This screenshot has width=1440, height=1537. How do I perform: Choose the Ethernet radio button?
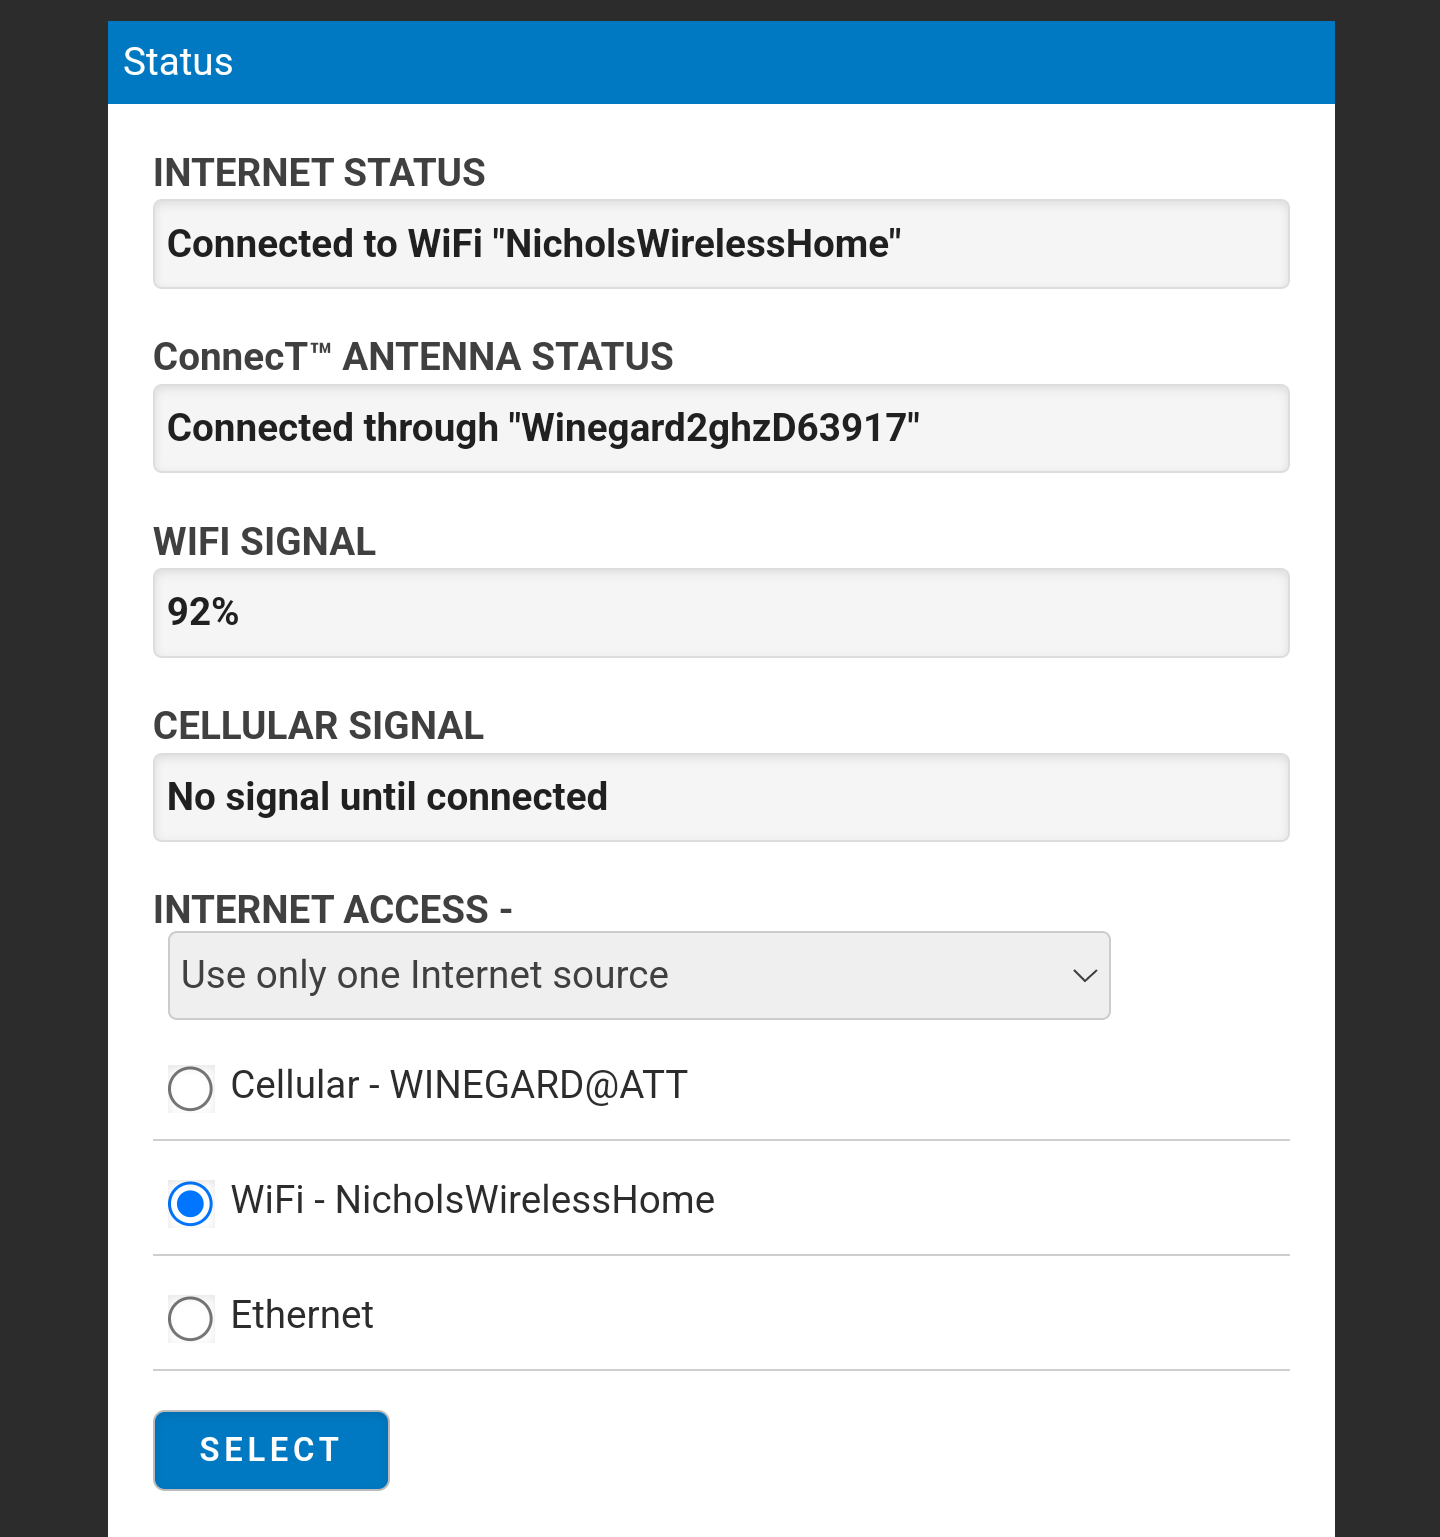[190, 1318]
